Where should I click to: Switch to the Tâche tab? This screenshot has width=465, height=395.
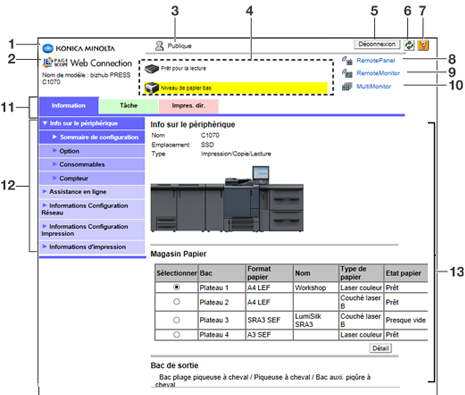click(x=129, y=106)
